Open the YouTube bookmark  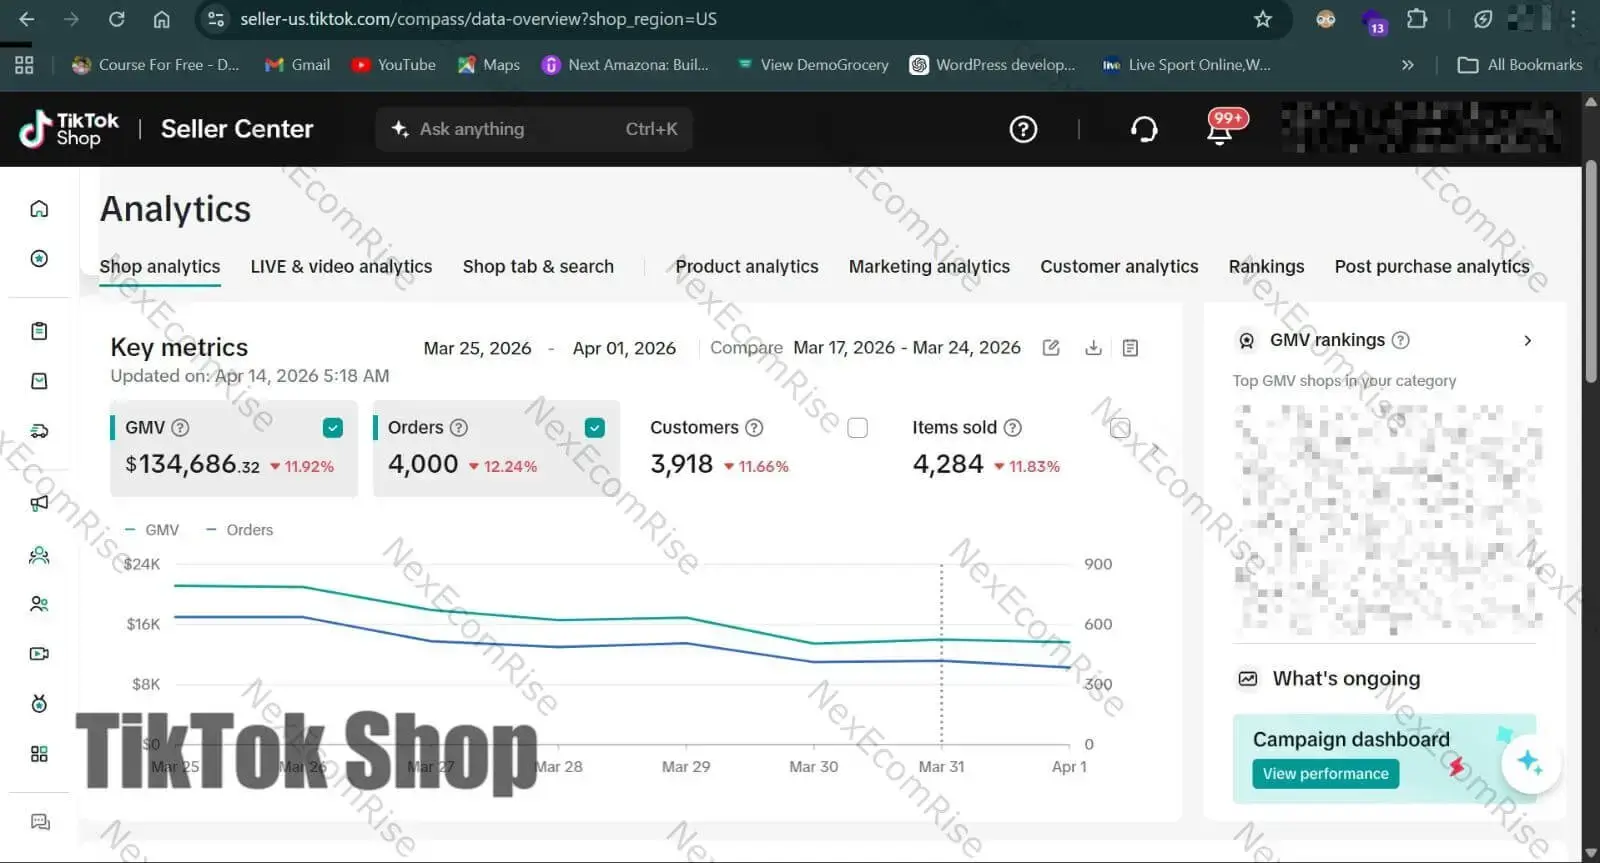(393, 65)
